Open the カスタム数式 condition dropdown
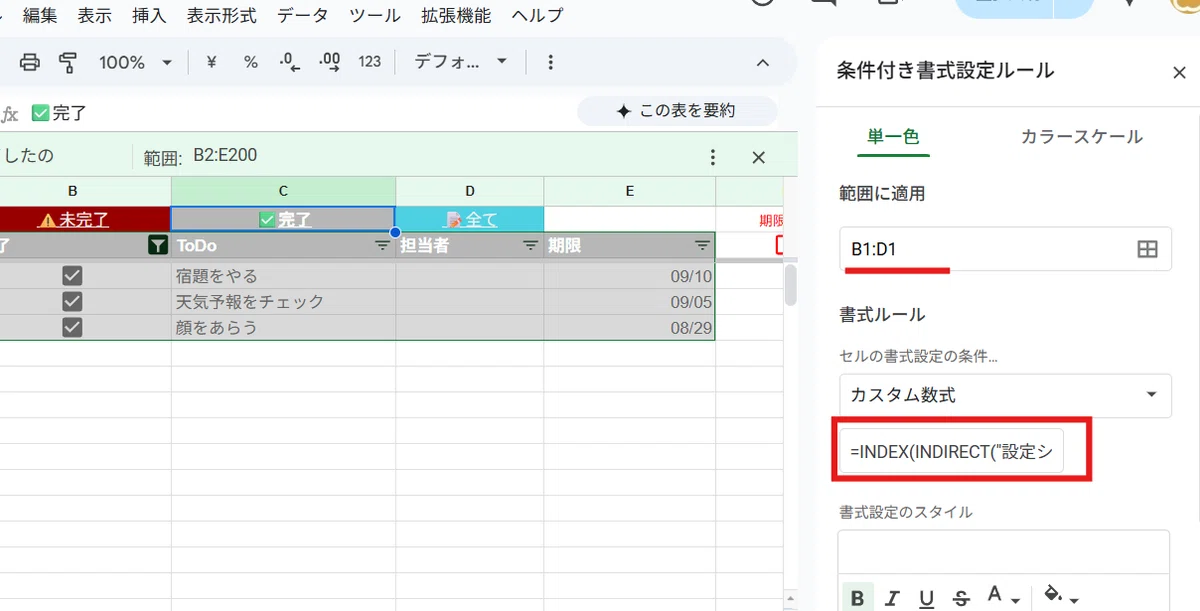 pyautogui.click(x=1005, y=395)
